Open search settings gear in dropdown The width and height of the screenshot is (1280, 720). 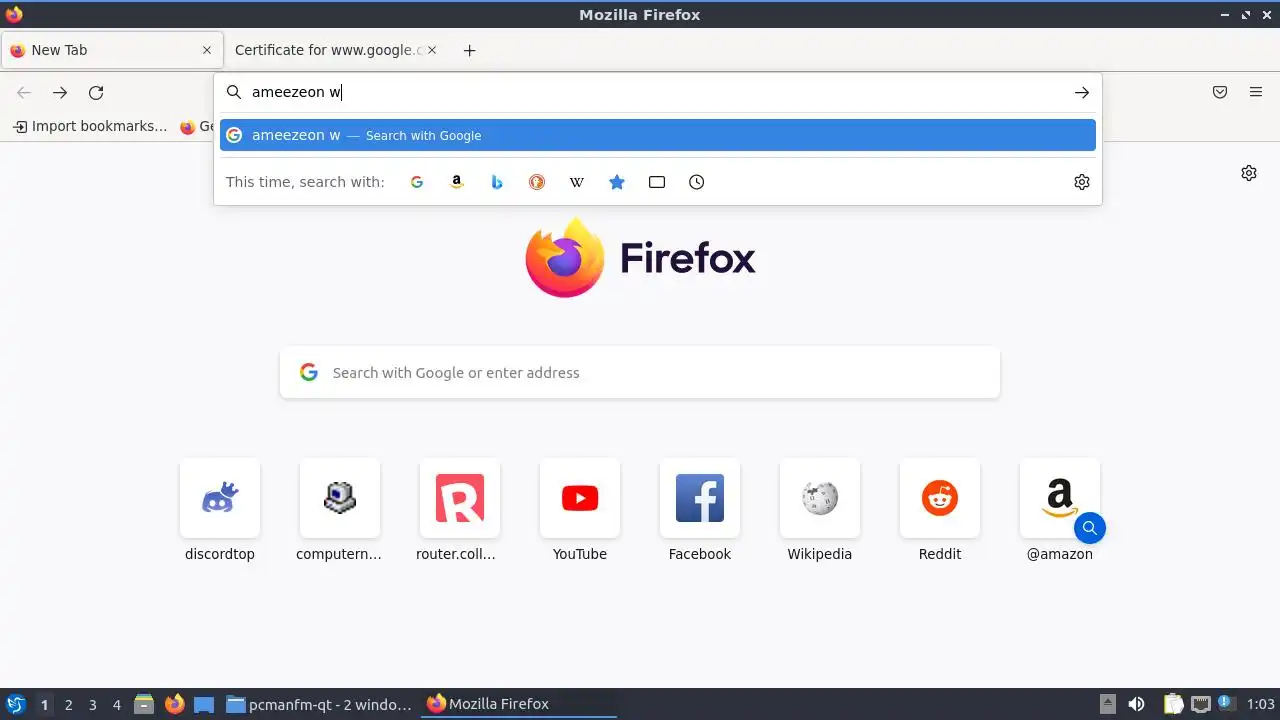(1082, 182)
